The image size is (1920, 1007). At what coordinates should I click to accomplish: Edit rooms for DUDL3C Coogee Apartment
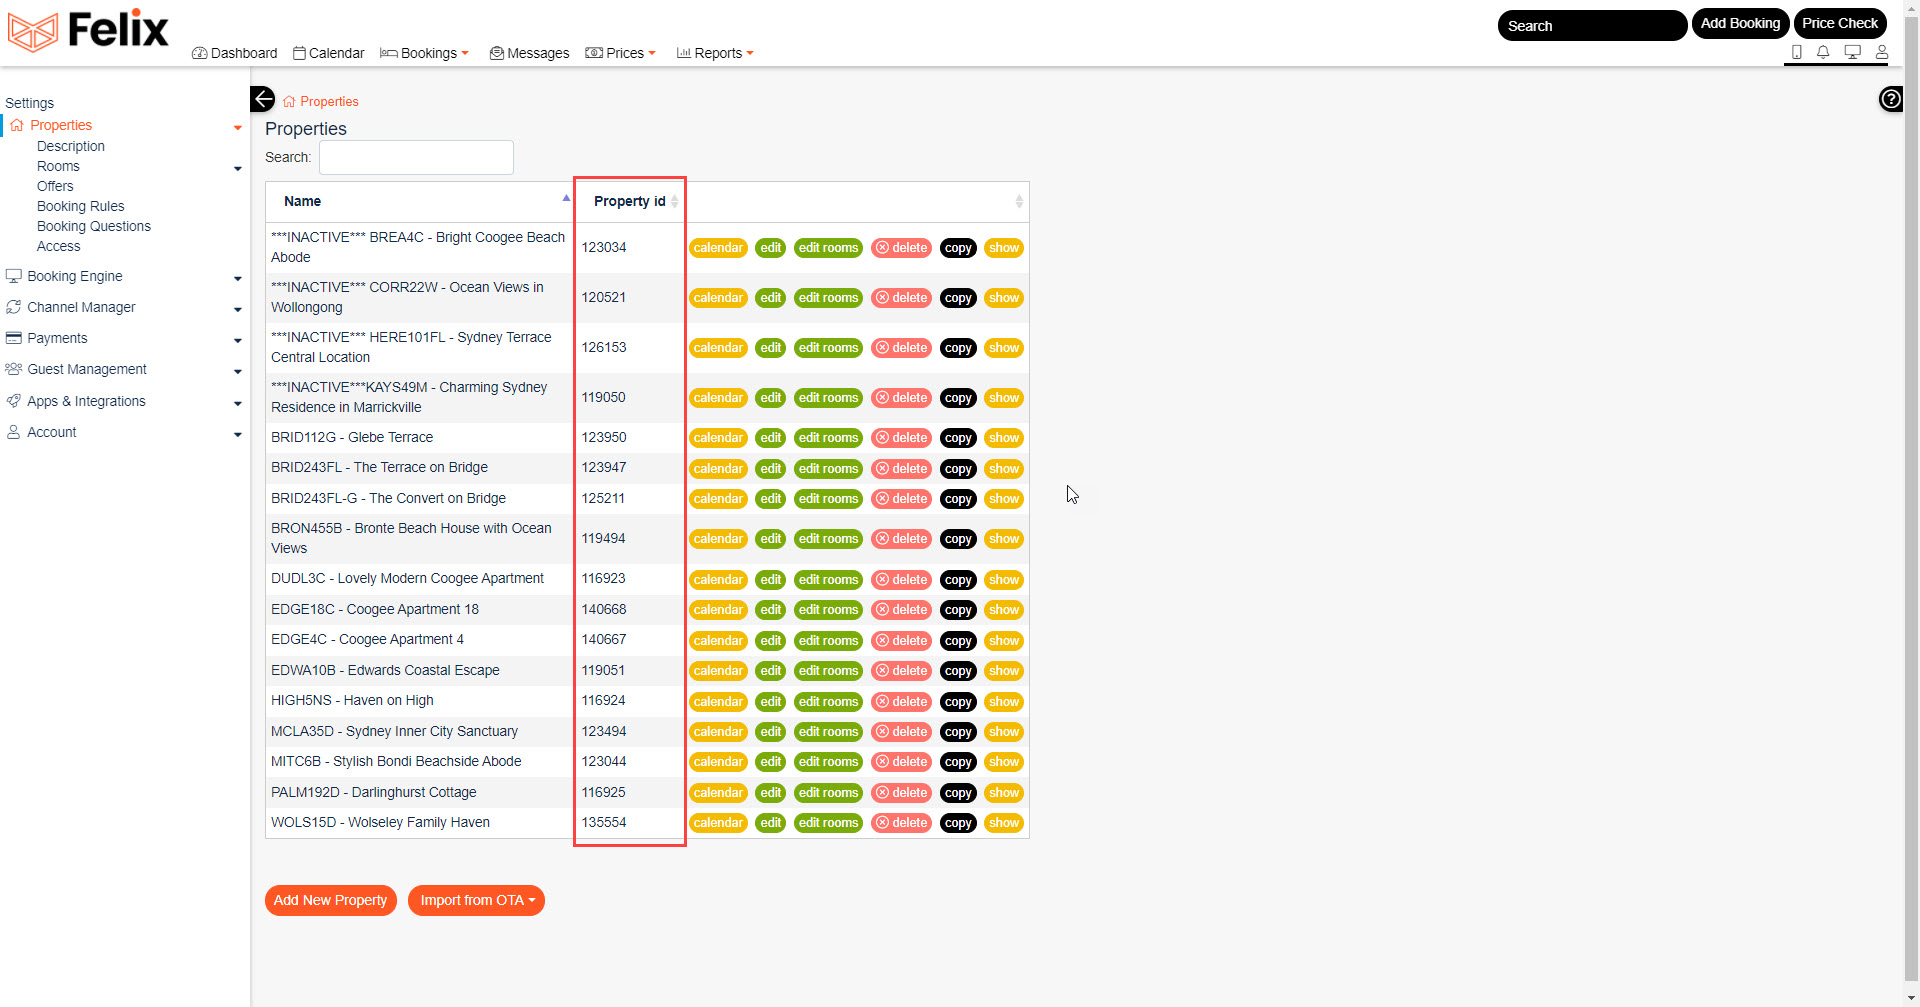pyautogui.click(x=828, y=580)
